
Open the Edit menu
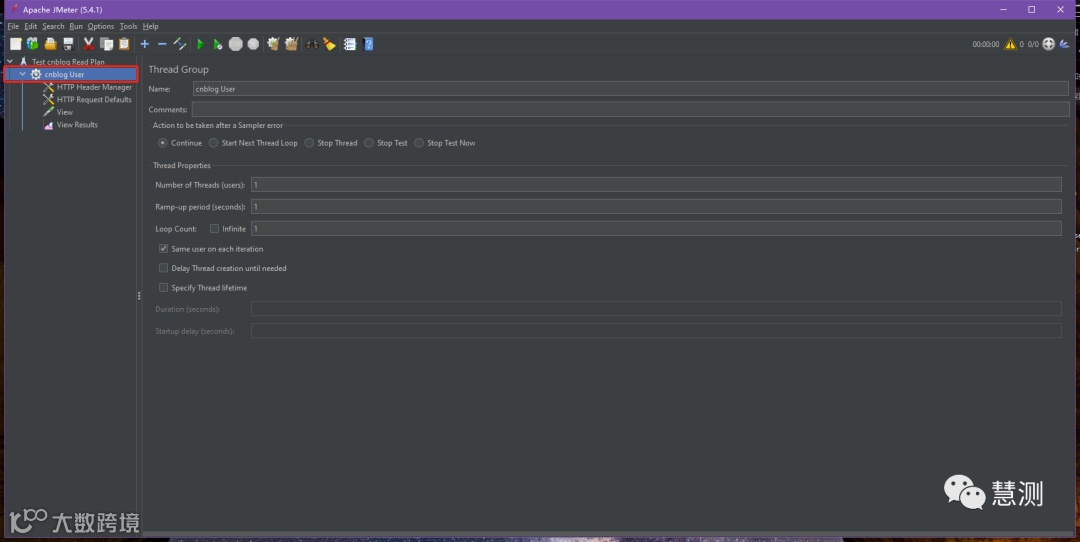pyautogui.click(x=30, y=26)
